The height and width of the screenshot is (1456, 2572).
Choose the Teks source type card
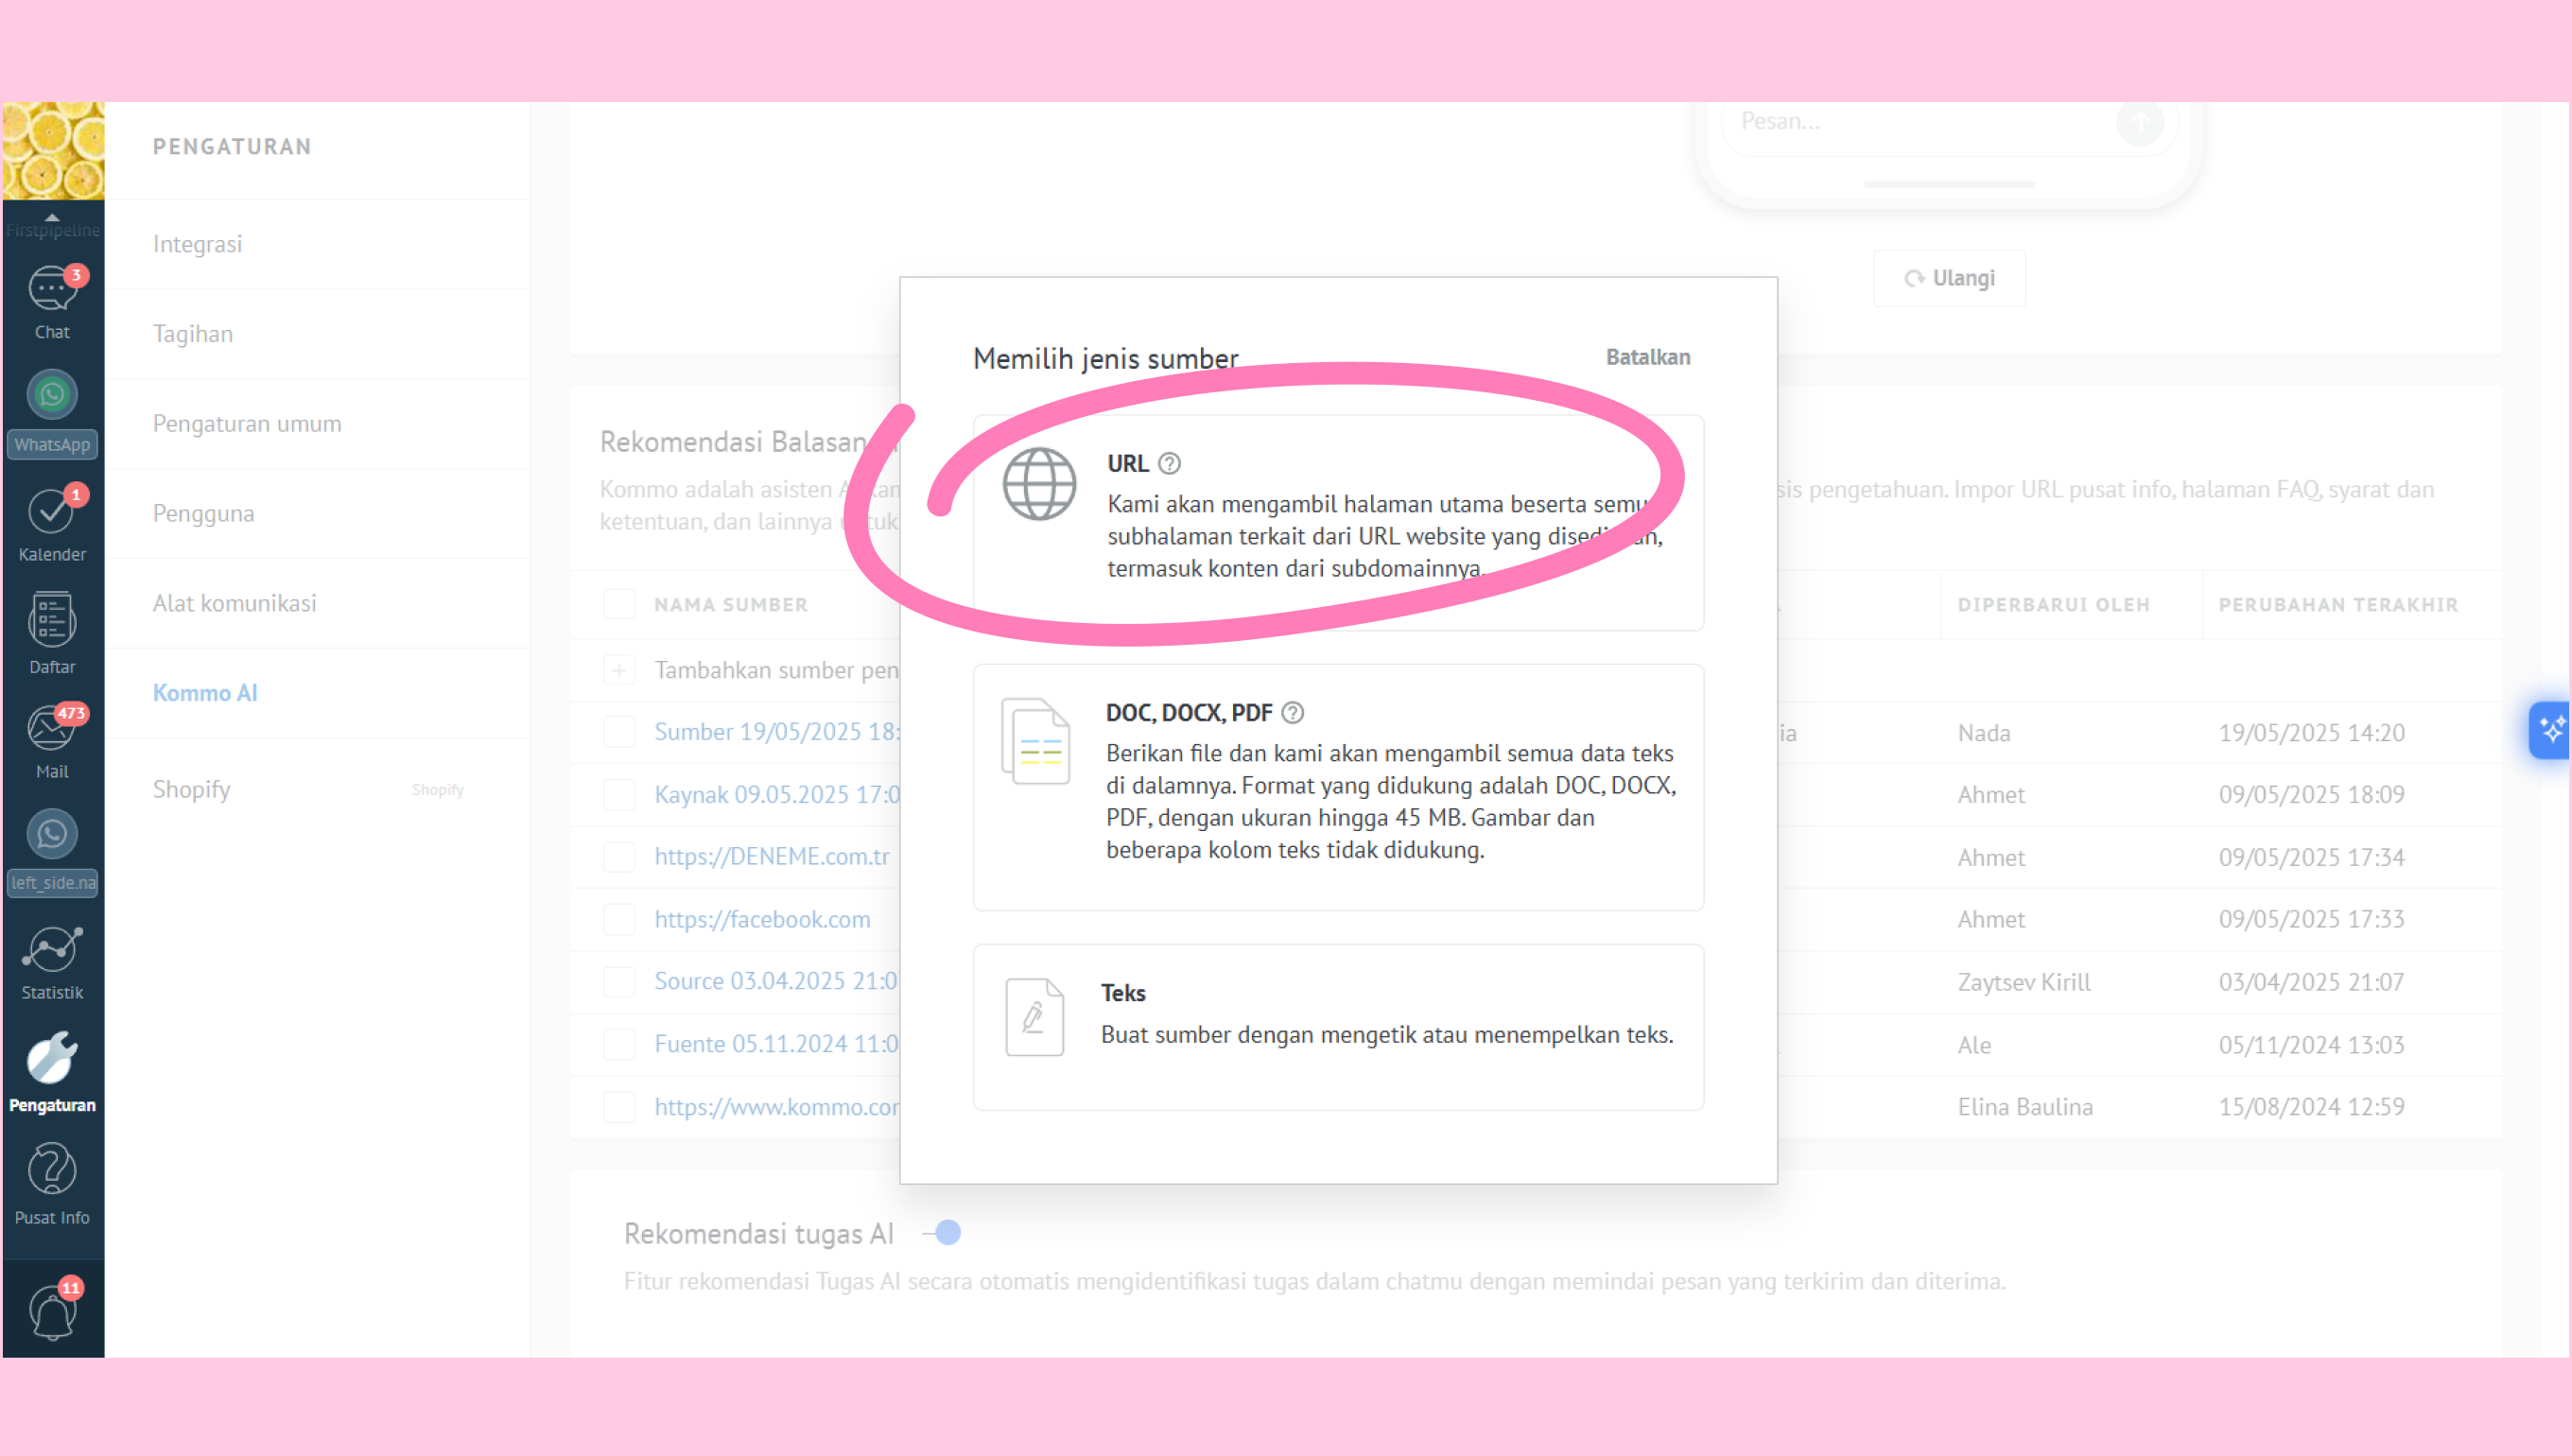1338,1027
